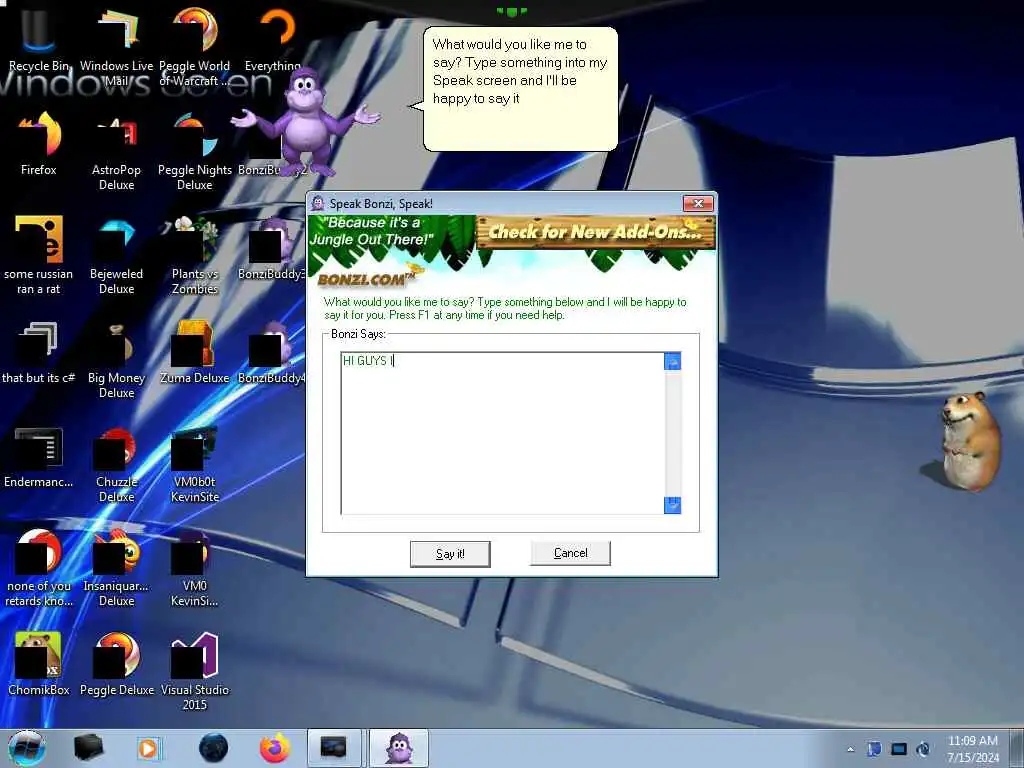This screenshot has width=1024, height=768.
Task: Open the Recycle Bin desktop icon
Action: pos(38,38)
